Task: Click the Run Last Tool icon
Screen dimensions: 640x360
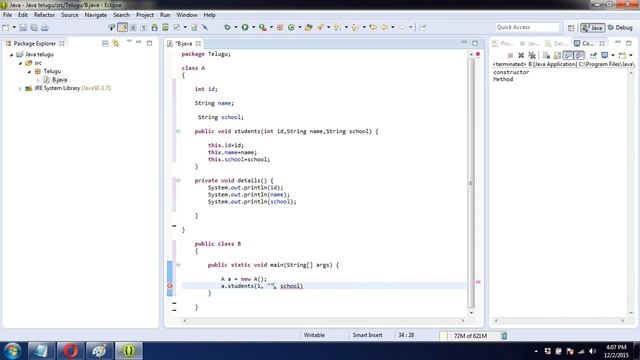Action: pos(263,27)
